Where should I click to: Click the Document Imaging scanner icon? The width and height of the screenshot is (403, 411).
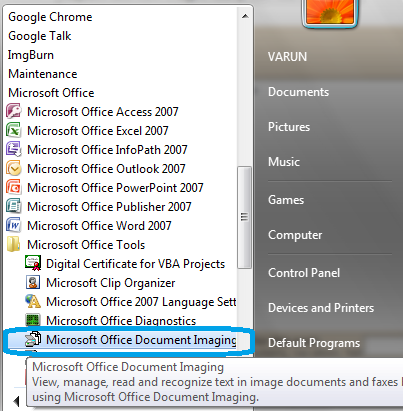33,339
